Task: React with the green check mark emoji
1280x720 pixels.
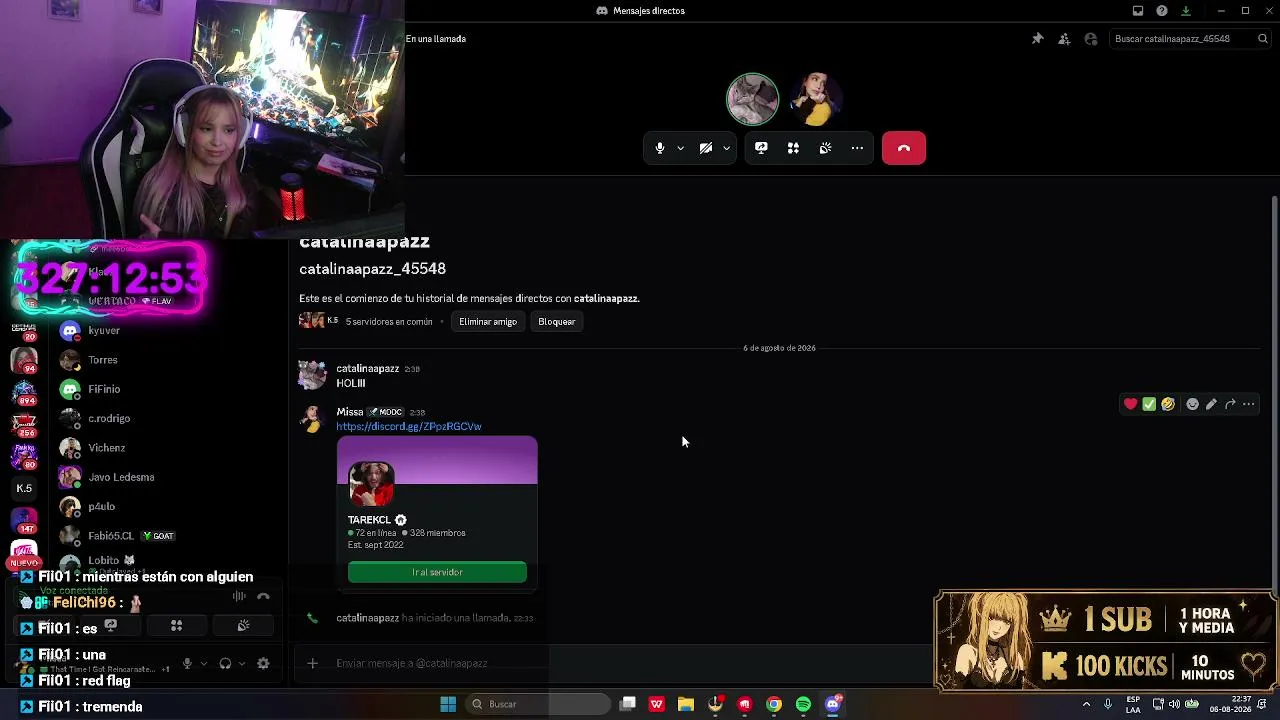Action: point(1149,404)
